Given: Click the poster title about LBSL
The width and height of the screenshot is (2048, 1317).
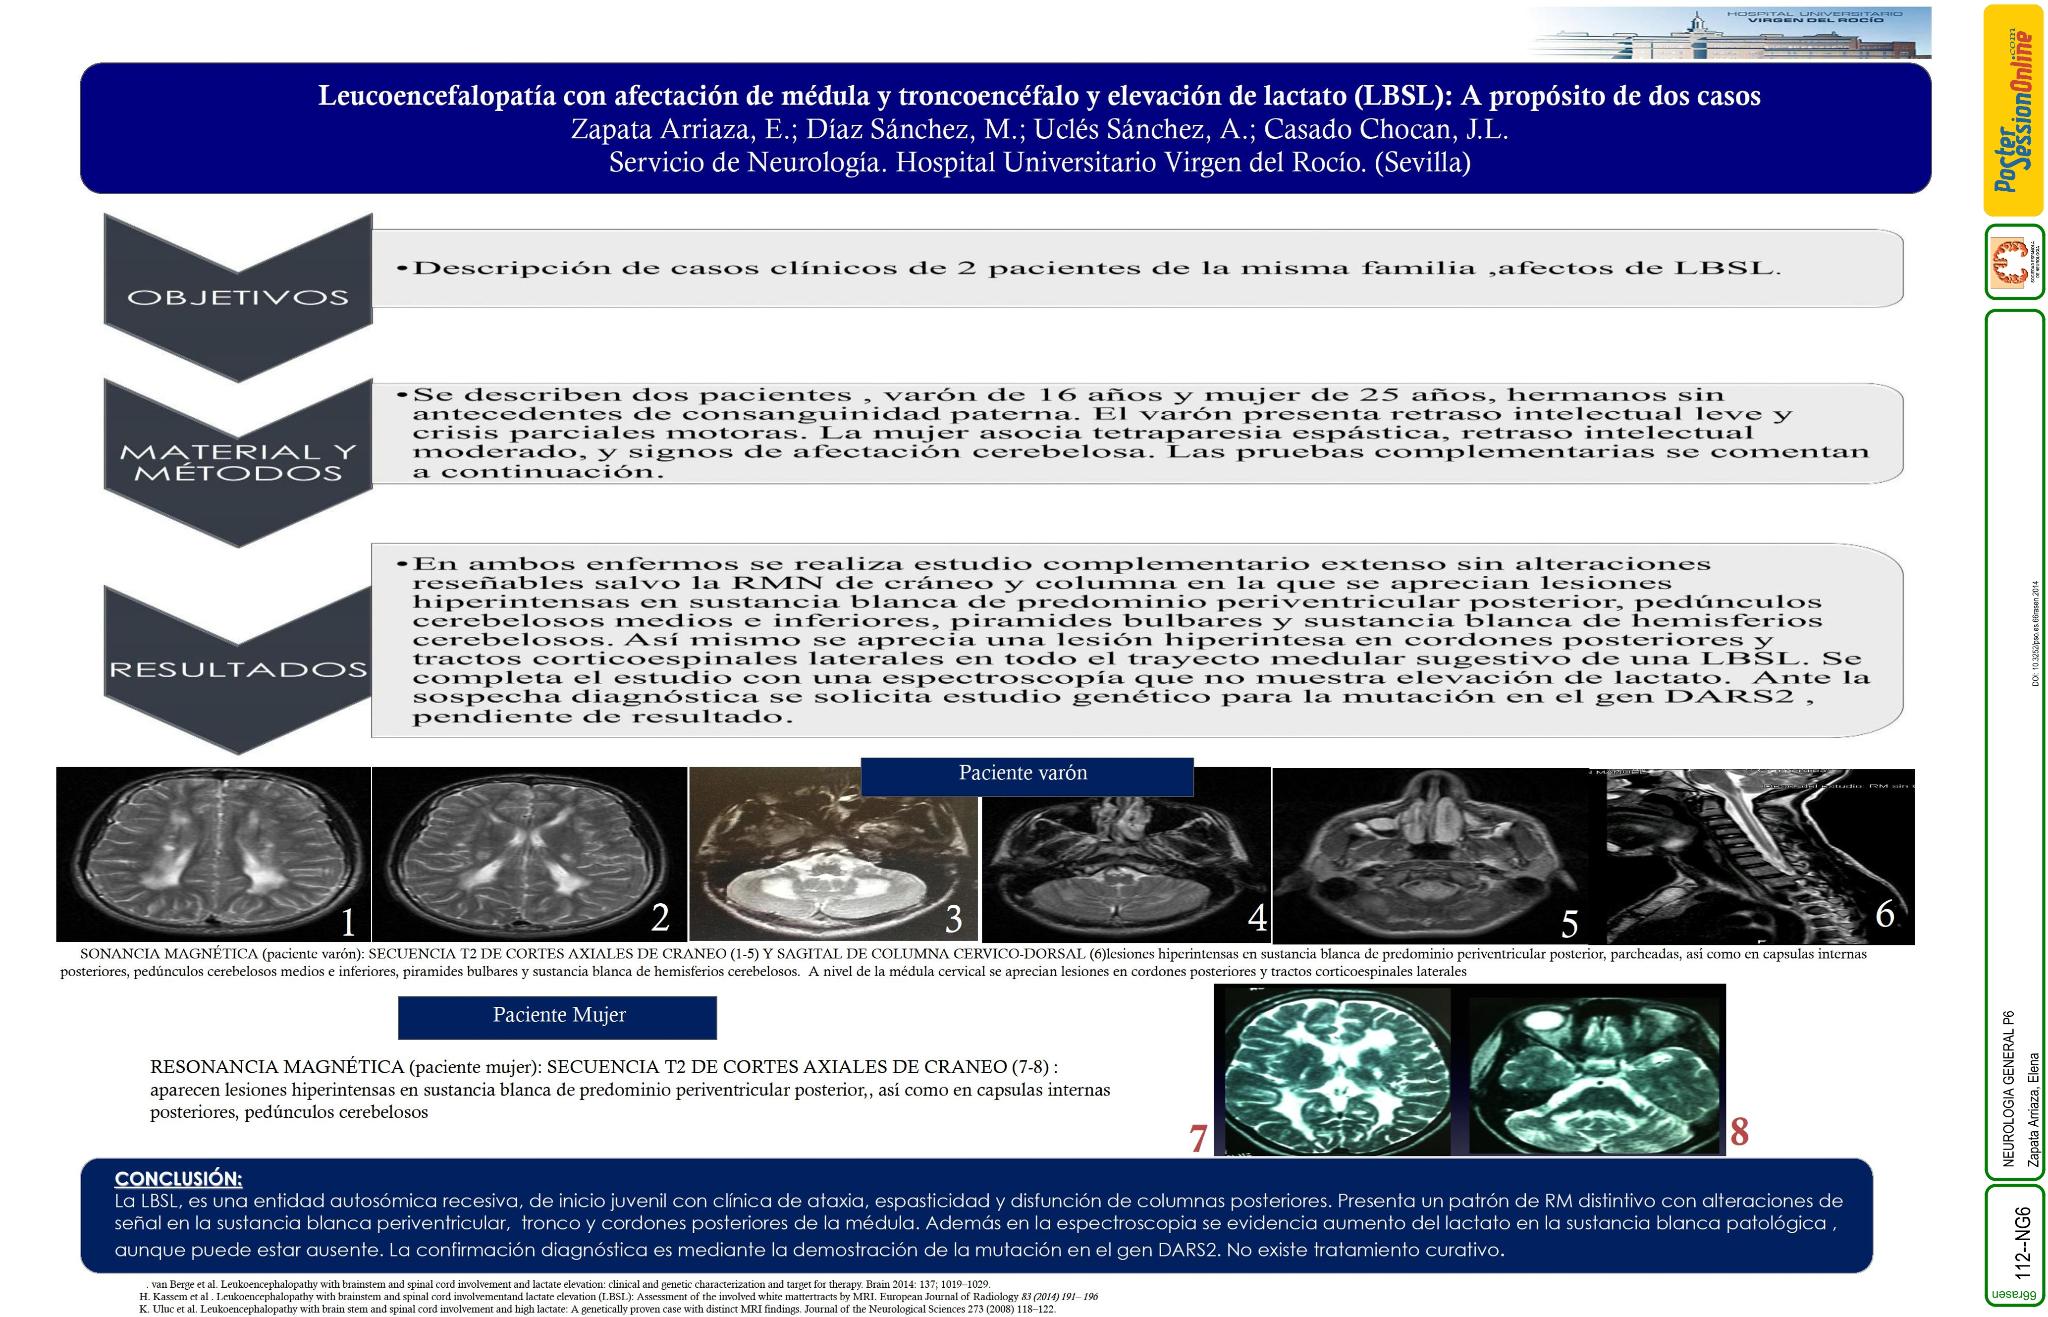Looking at the screenshot, I should [x=1040, y=97].
